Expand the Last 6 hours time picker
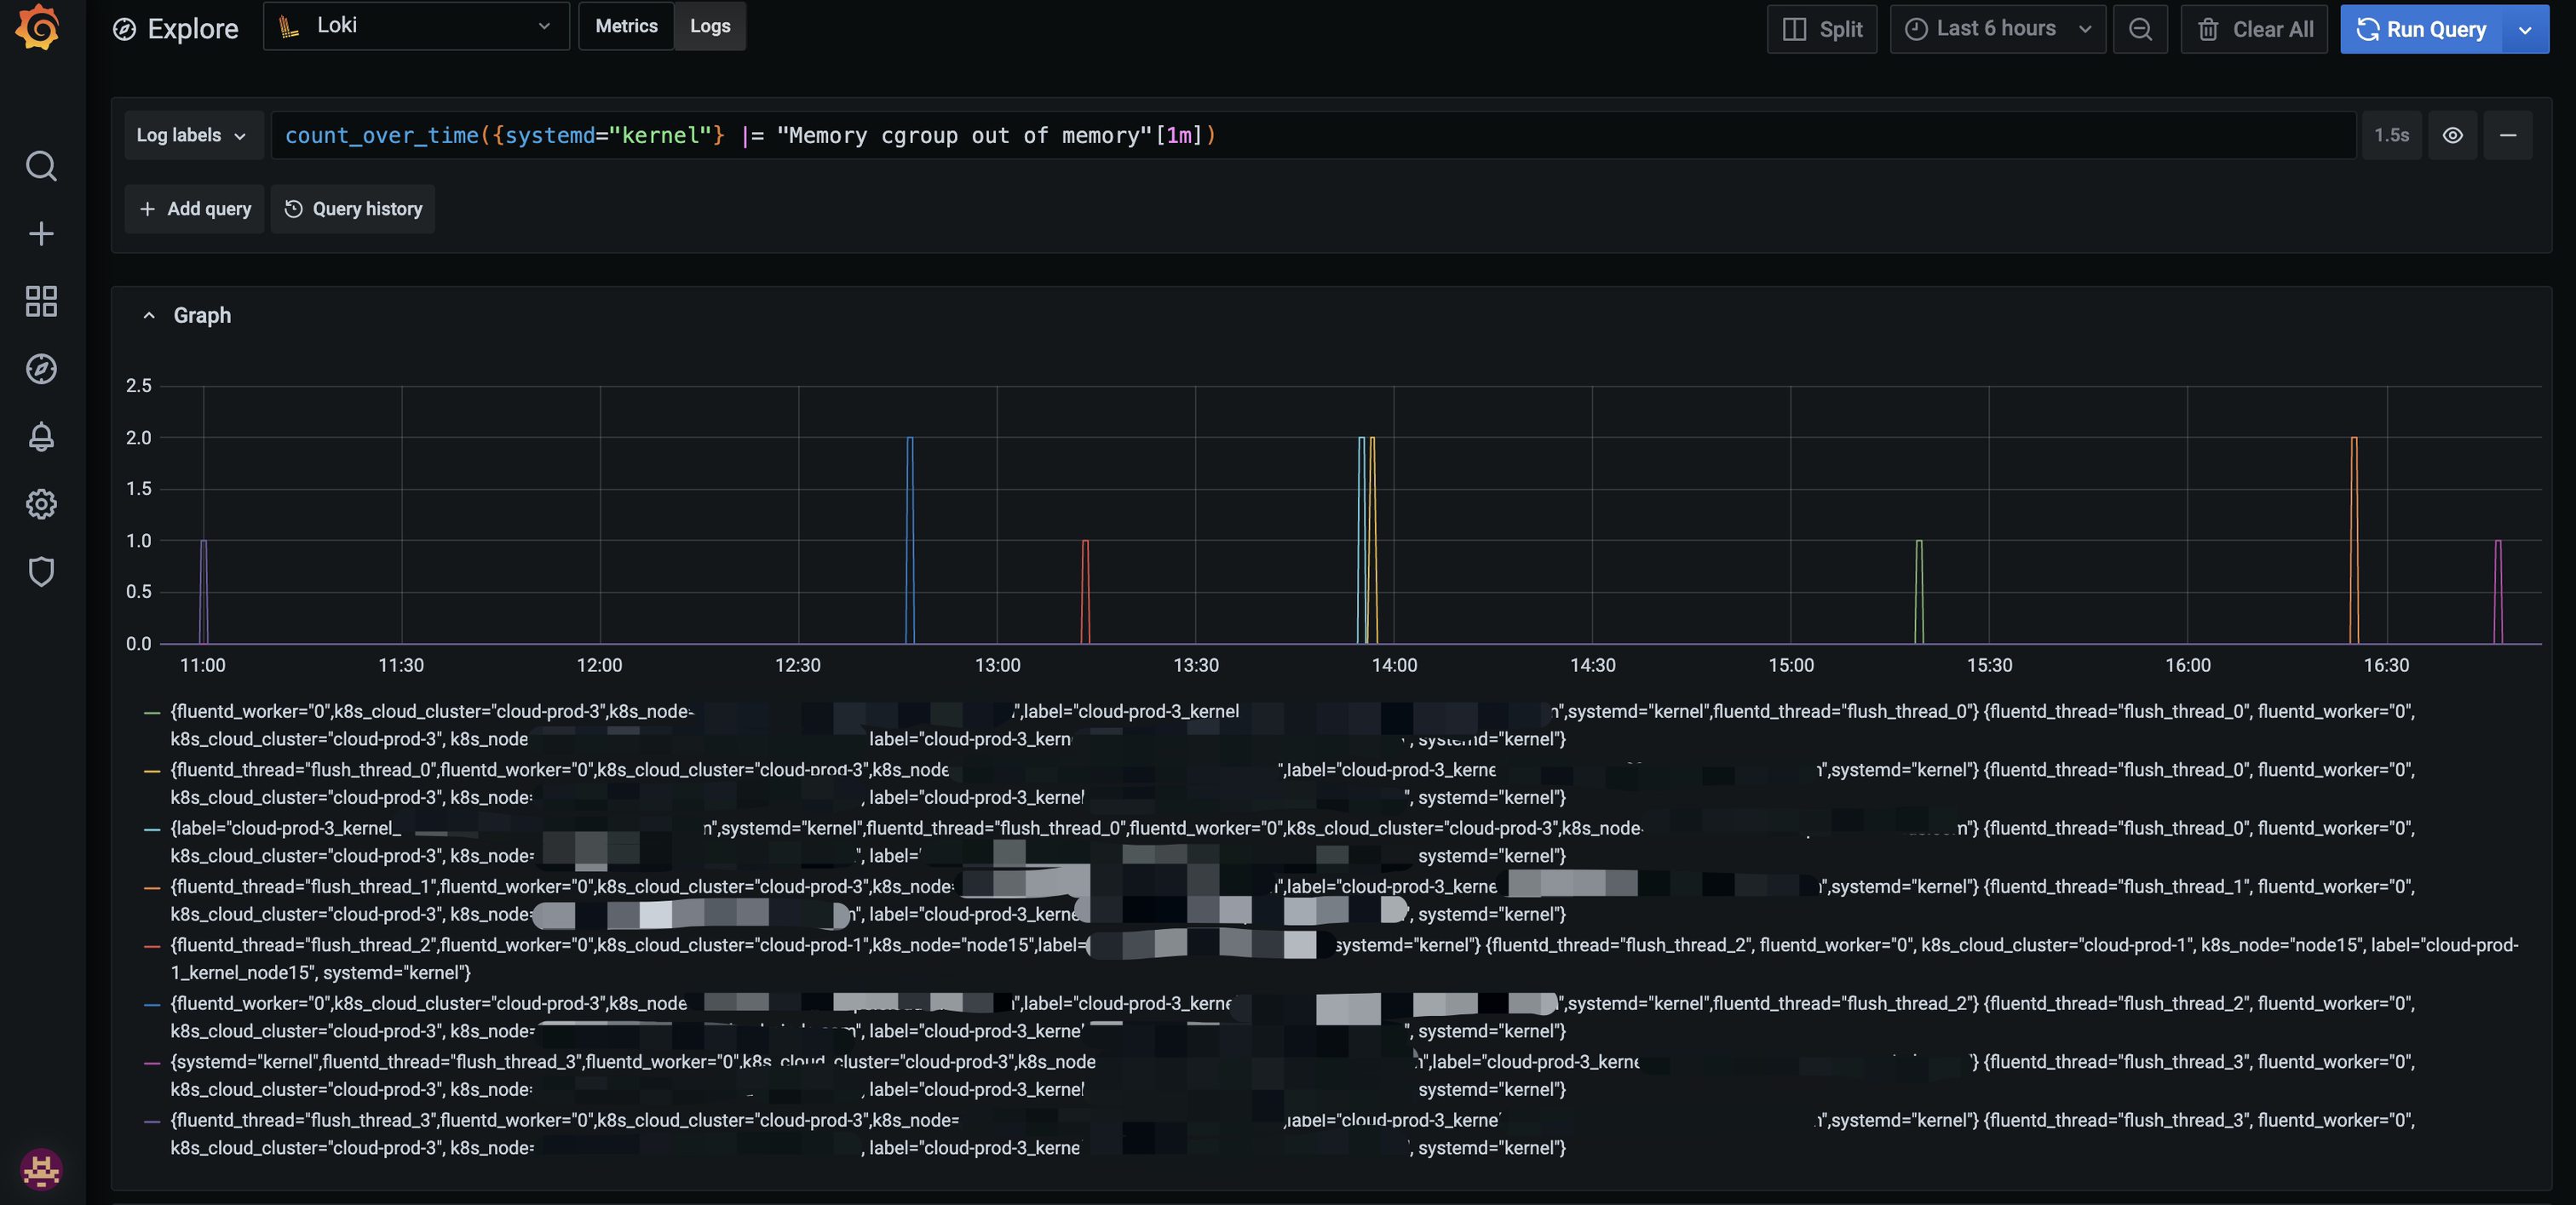The width and height of the screenshot is (2576, 1205). point(1997,29)
